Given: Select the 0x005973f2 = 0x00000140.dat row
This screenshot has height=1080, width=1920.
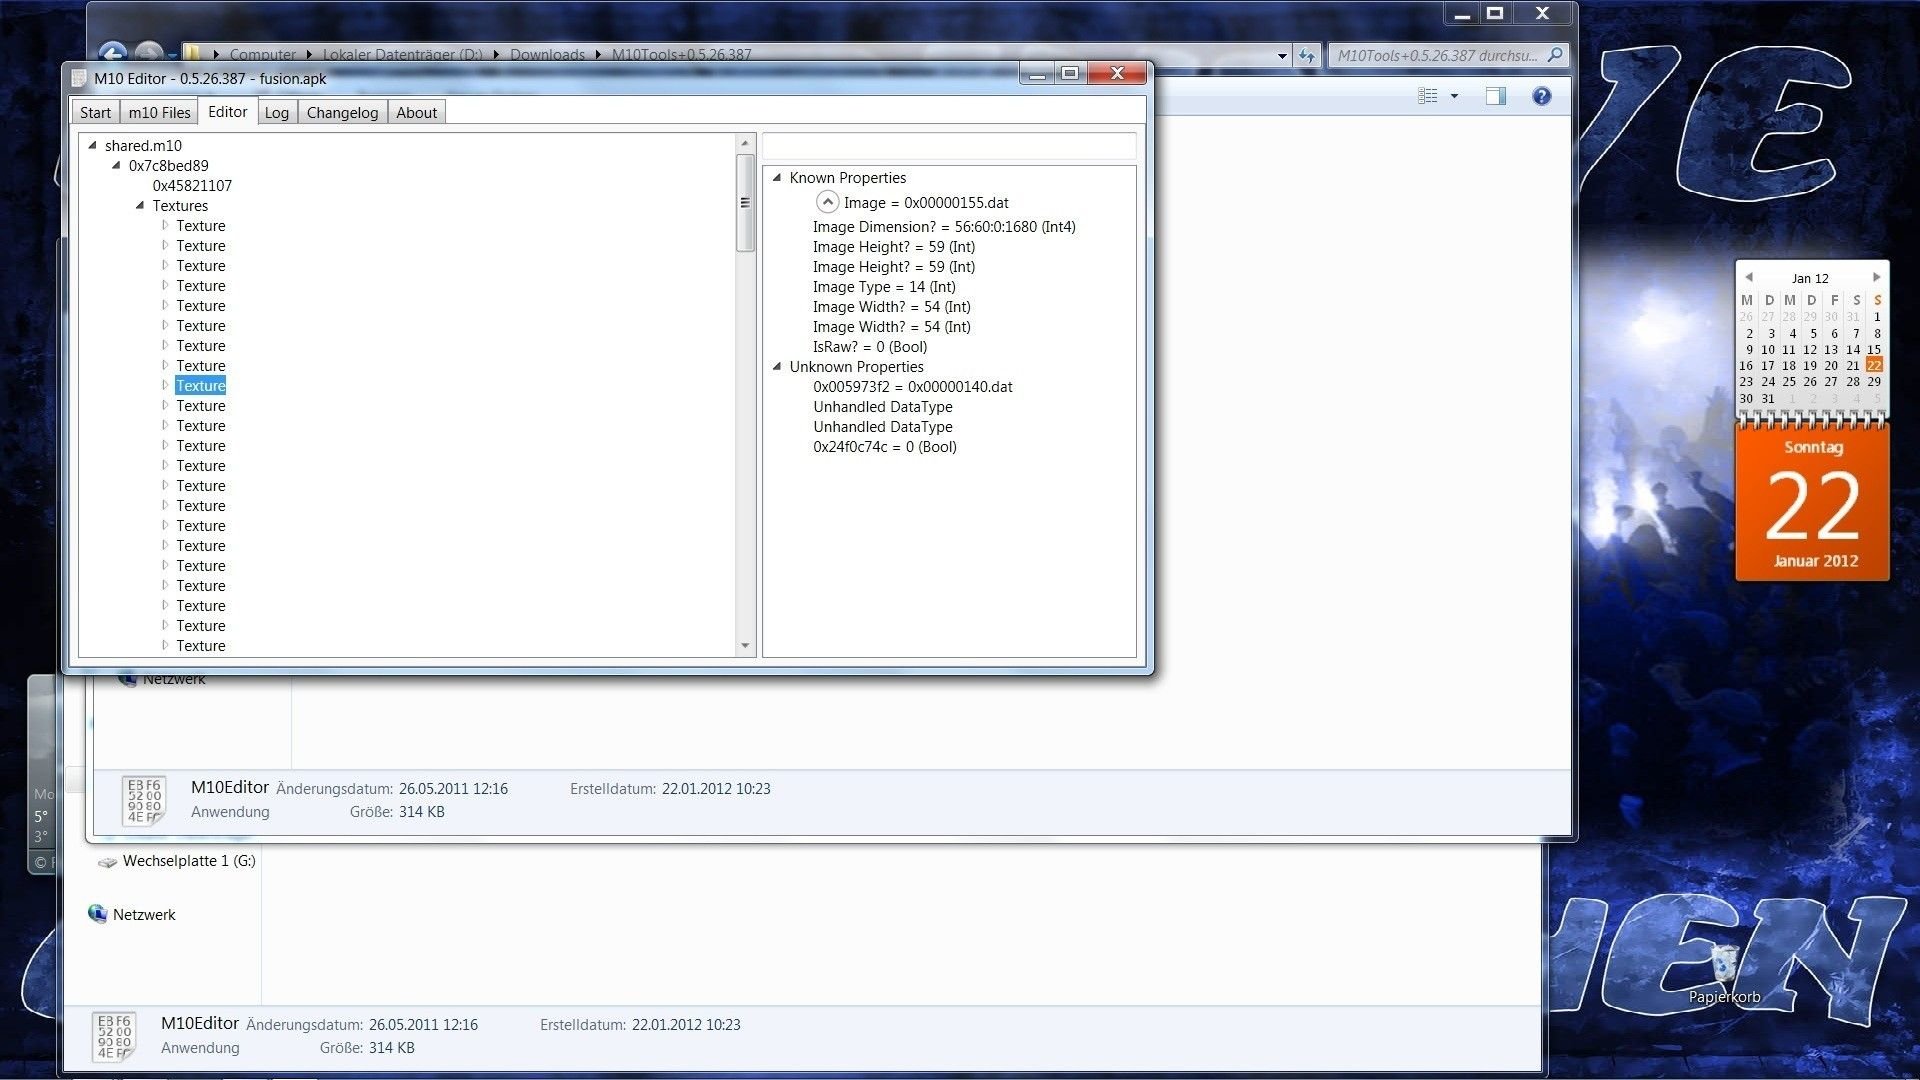Looking at the screenshot, I should (x=912, y=387).
